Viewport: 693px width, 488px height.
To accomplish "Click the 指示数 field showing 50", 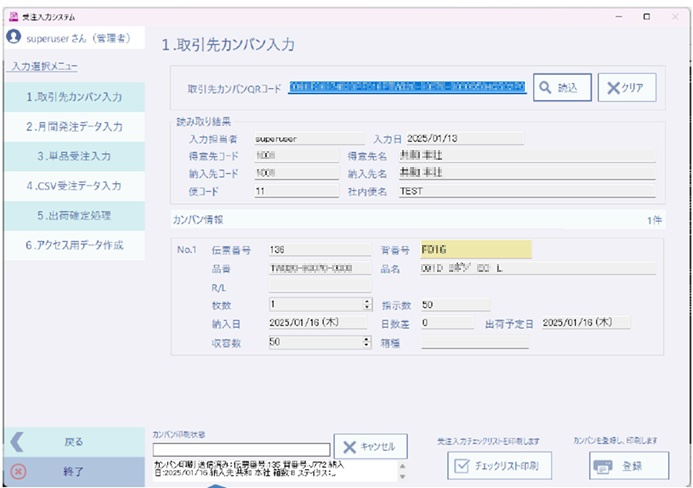I will pyautogui.click(x=456, y=305).
